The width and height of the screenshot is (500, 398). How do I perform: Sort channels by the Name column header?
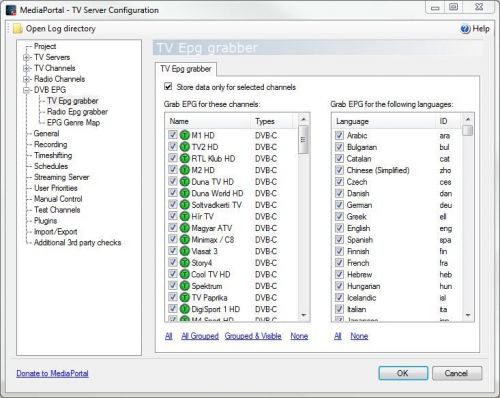click(208, 121)
